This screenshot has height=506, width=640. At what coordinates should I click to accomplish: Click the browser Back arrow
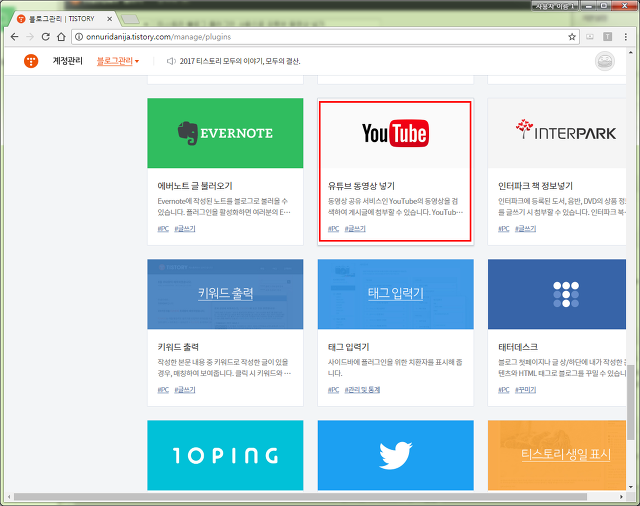click(x=14, y=37)
